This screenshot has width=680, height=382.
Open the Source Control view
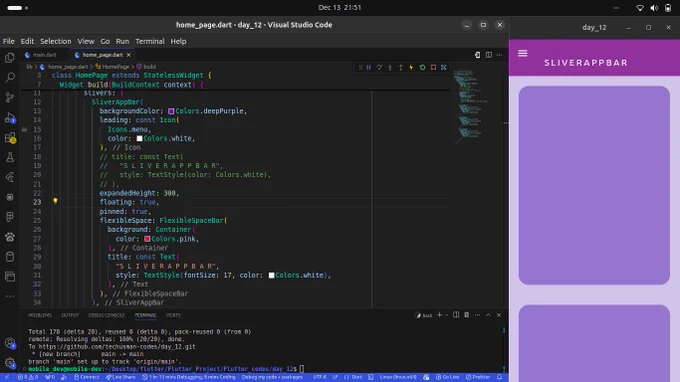10,97
